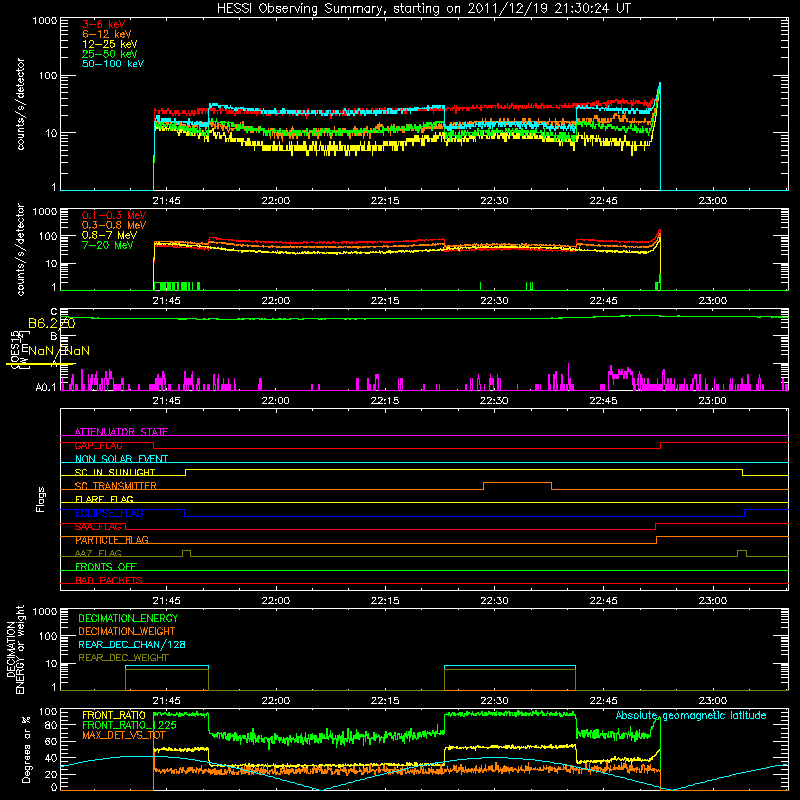This screenshot has width=800, height=800.
Task: Click the yellow B6.2/0 GOES annotation
Action: pyautogui.click(x=52, y=323)
